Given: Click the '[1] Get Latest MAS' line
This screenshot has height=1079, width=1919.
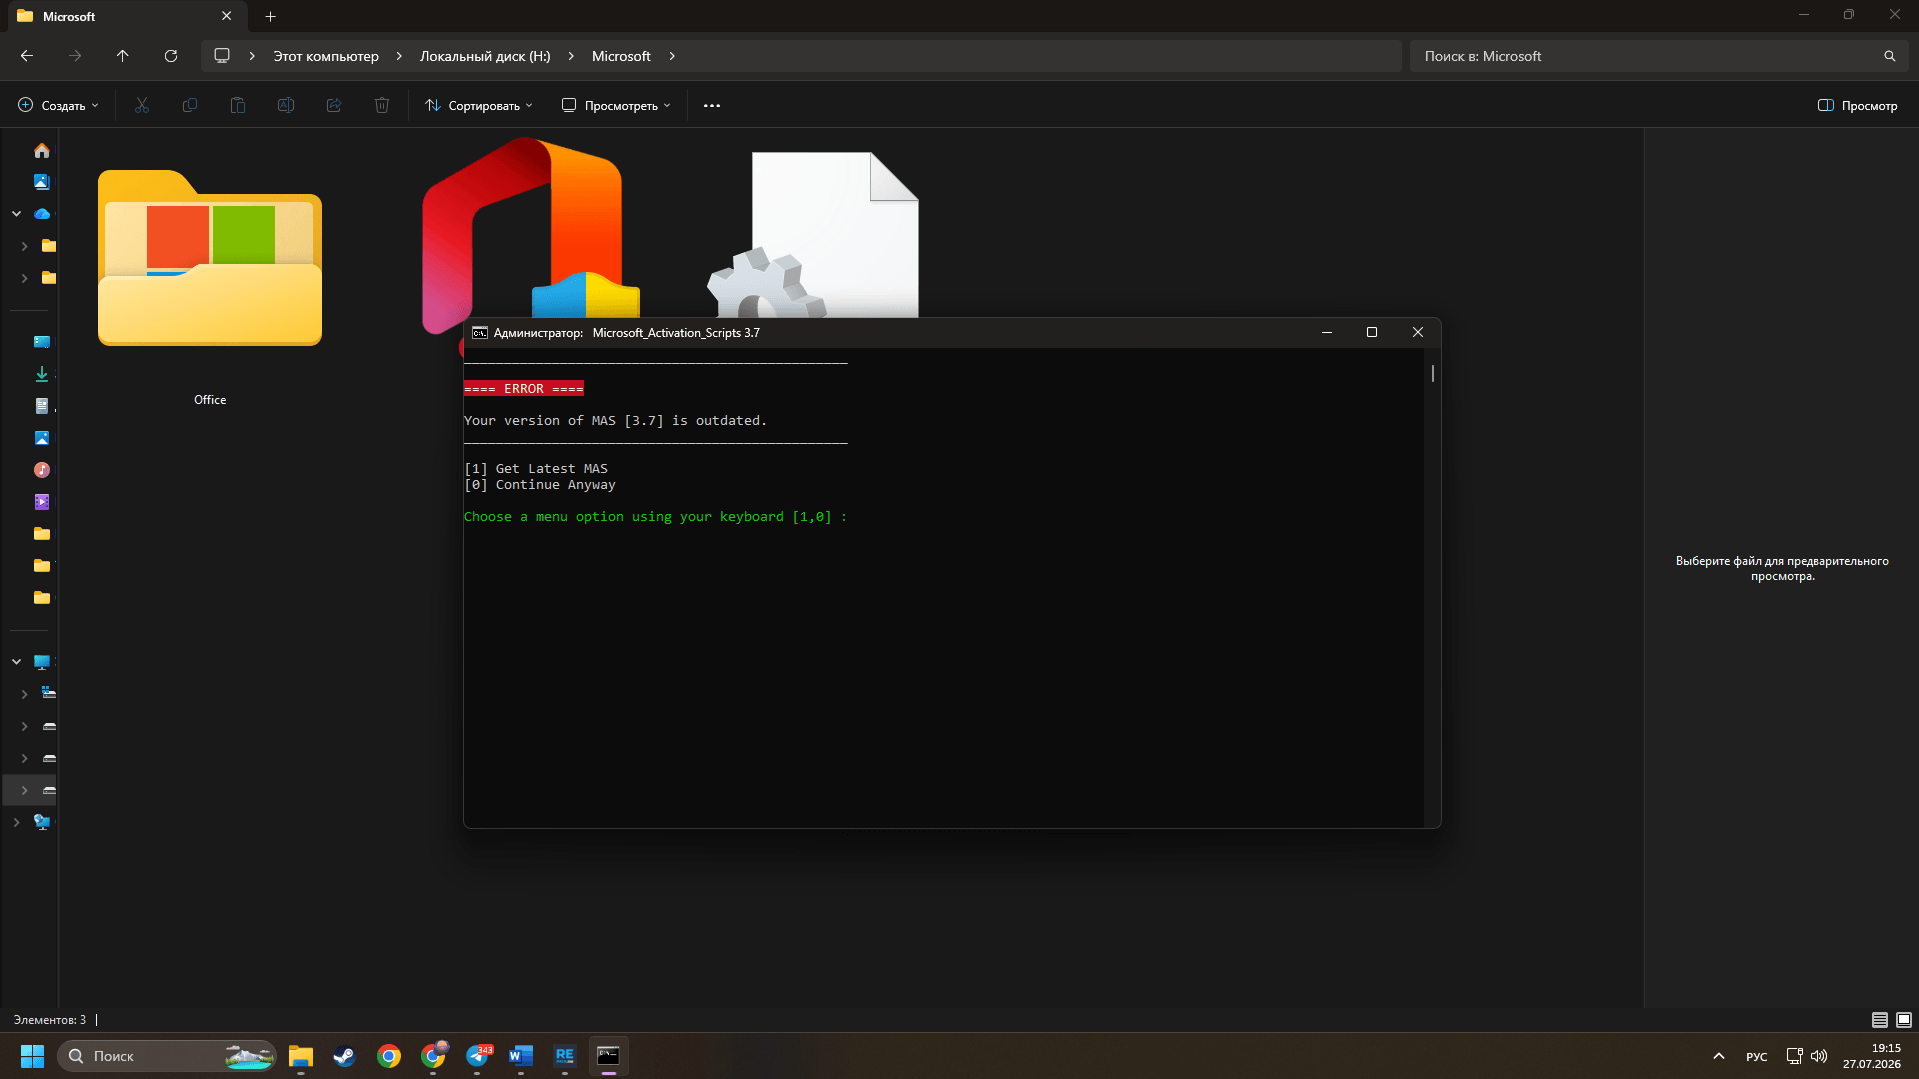Looking at the screenshot, I should [536, 469].
